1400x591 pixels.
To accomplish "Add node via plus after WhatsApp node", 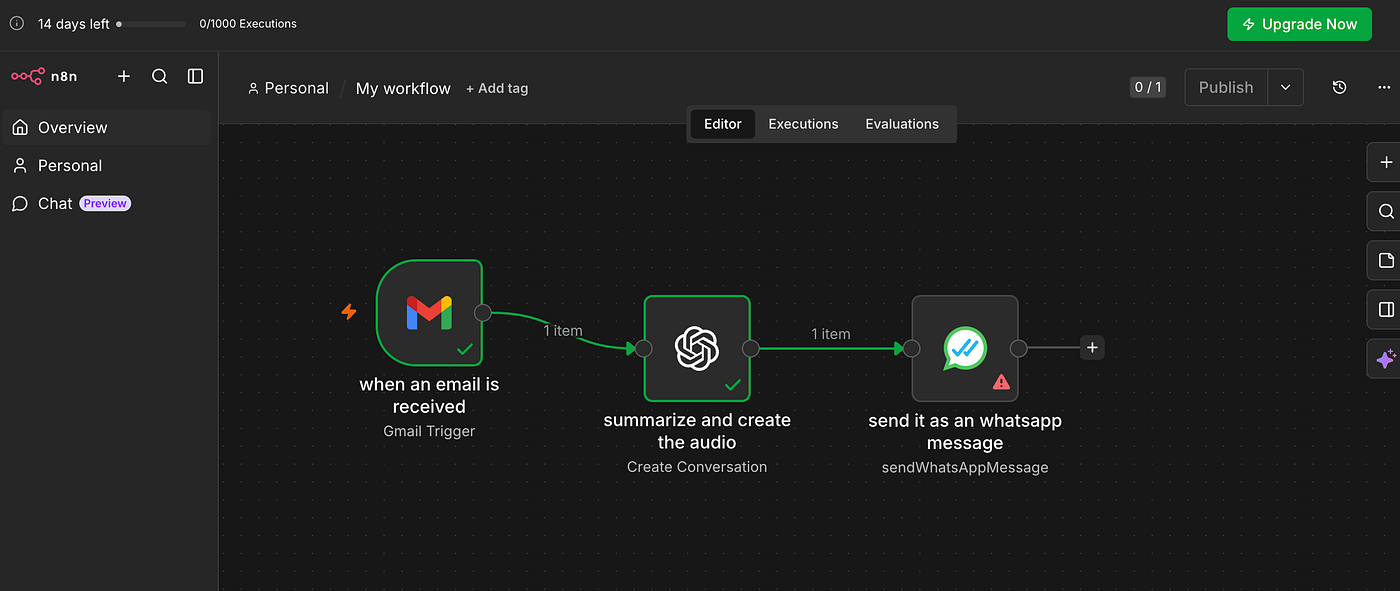I will tap(1092, 348).
